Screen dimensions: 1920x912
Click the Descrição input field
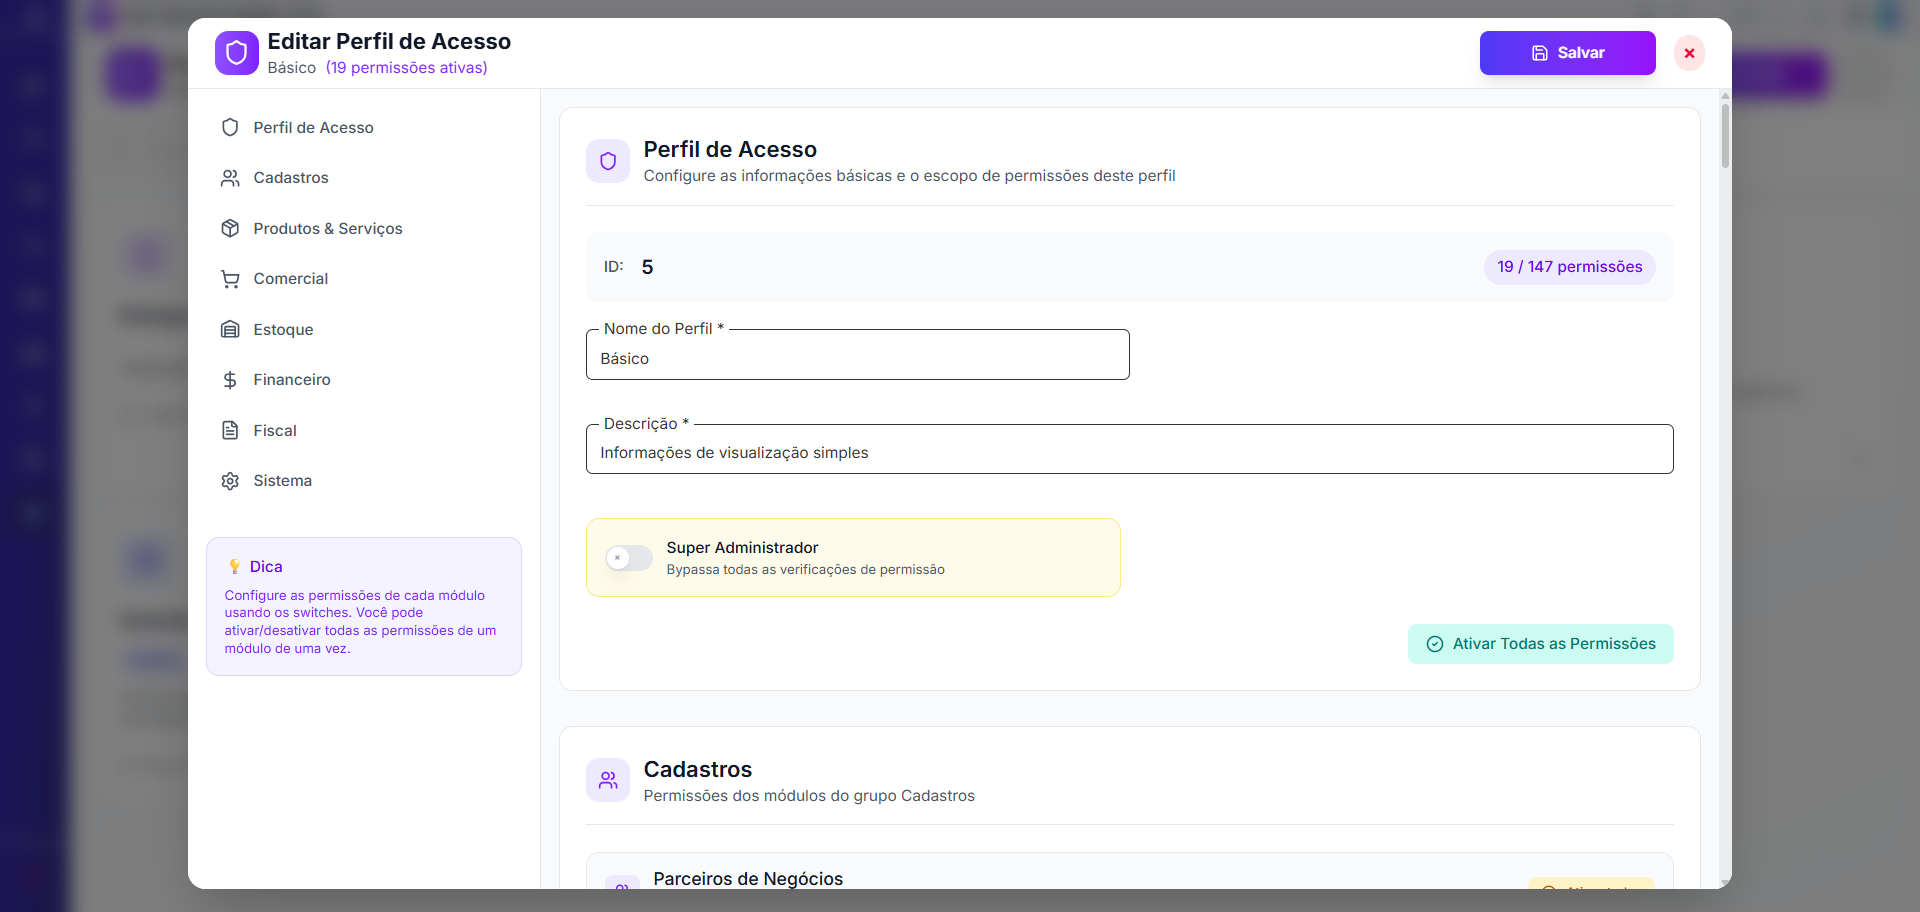1129,449
